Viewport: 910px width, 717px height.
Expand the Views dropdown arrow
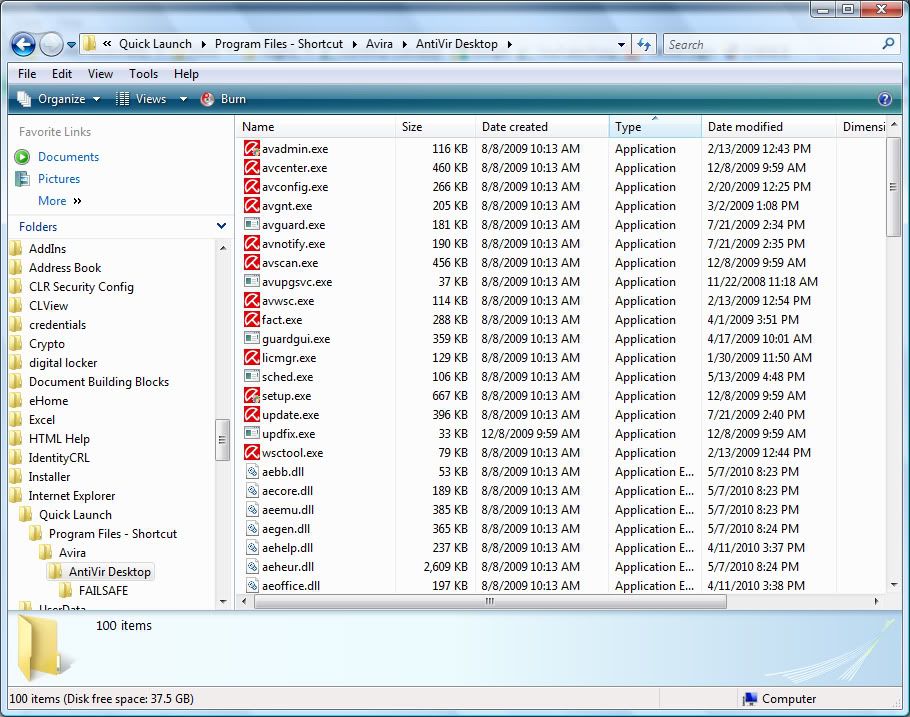point(183,99)
